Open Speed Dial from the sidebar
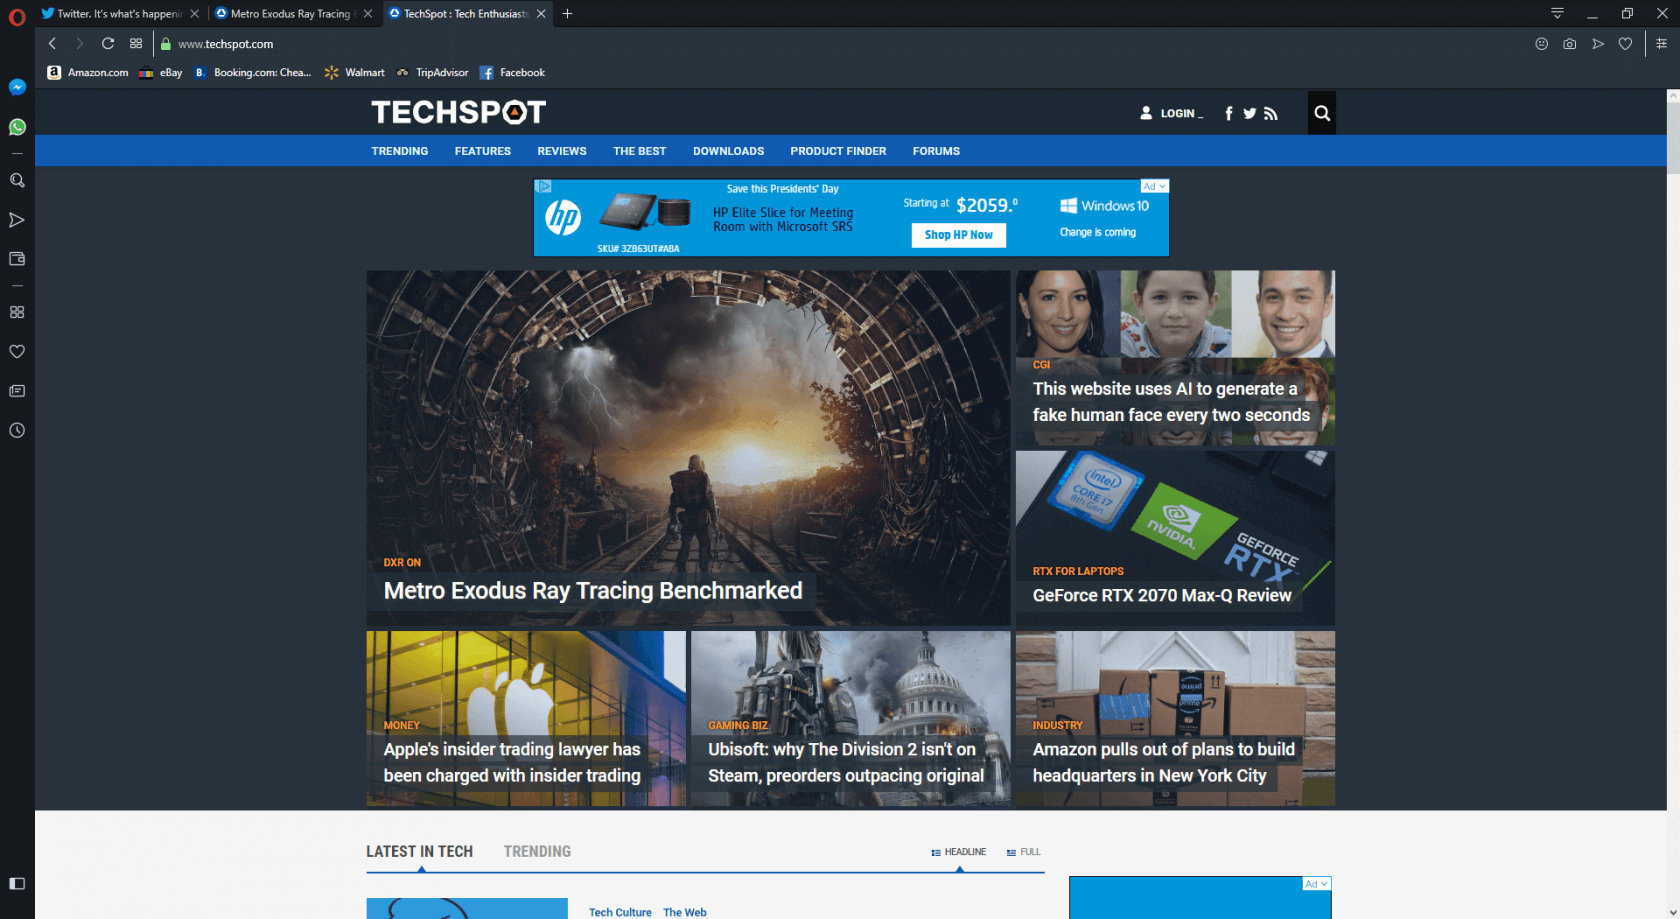The image size is (1680, 919). pos(17,312)
